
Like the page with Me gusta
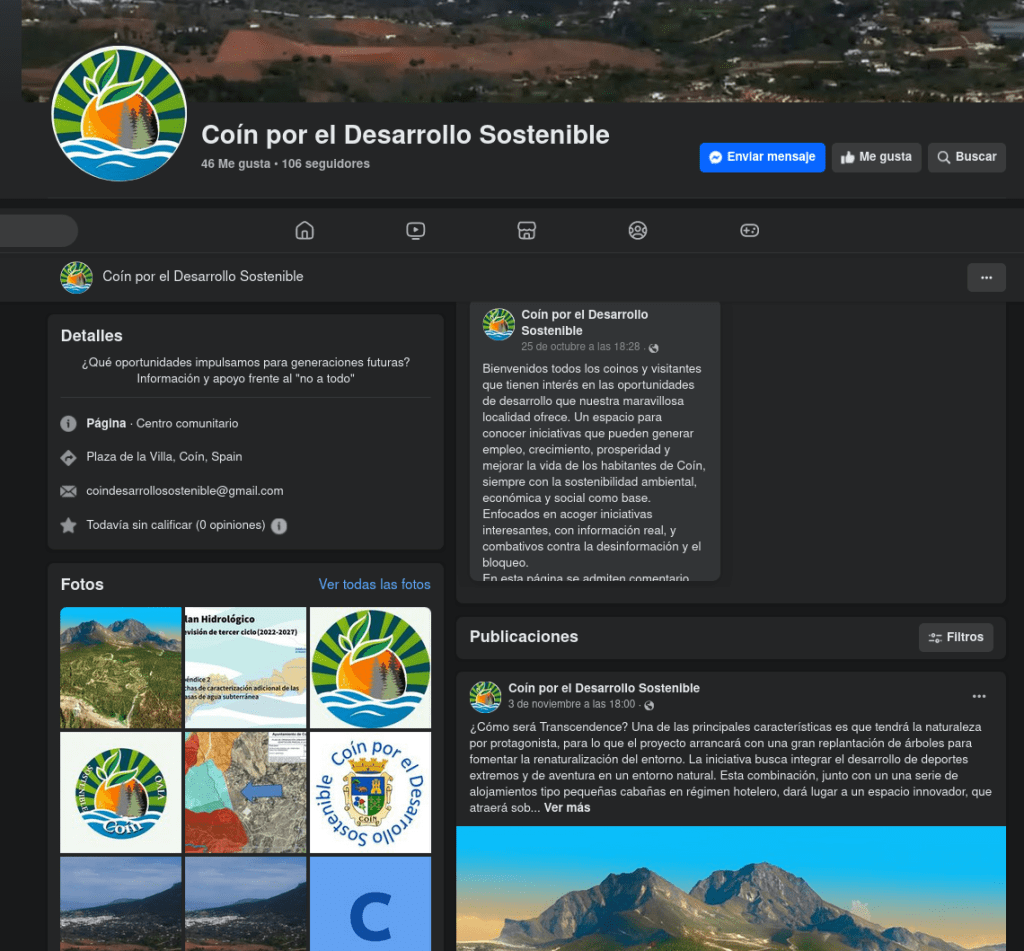[876, 157]
